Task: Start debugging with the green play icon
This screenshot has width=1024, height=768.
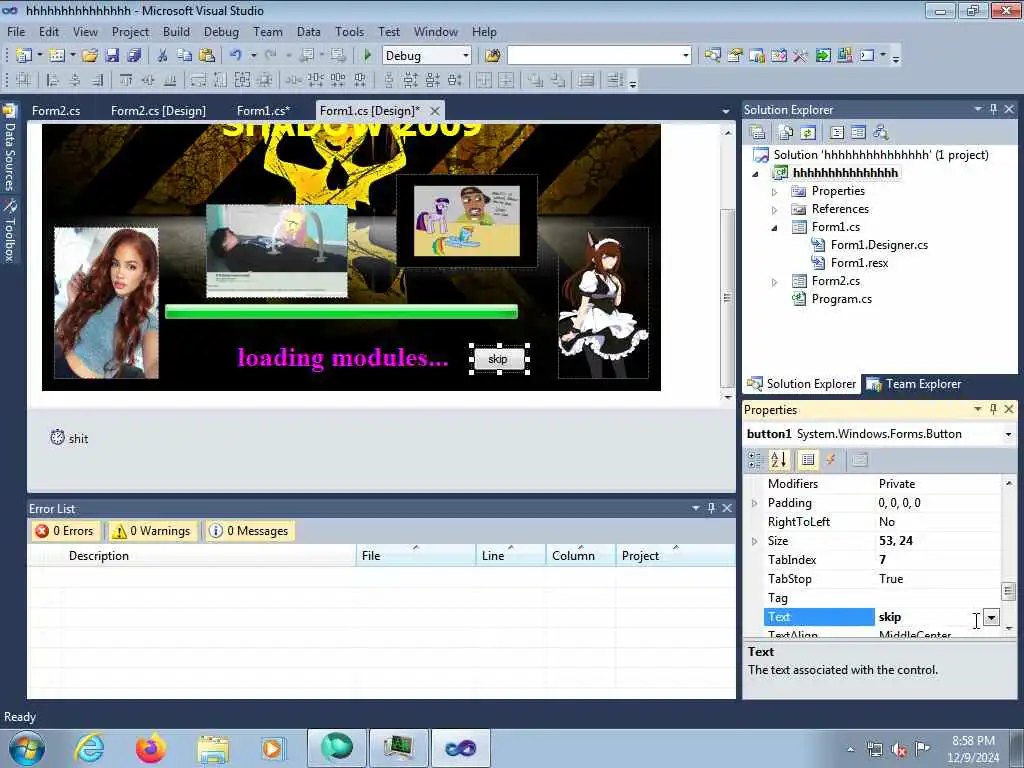Action: pyautogui.click(x=367, y=56)
